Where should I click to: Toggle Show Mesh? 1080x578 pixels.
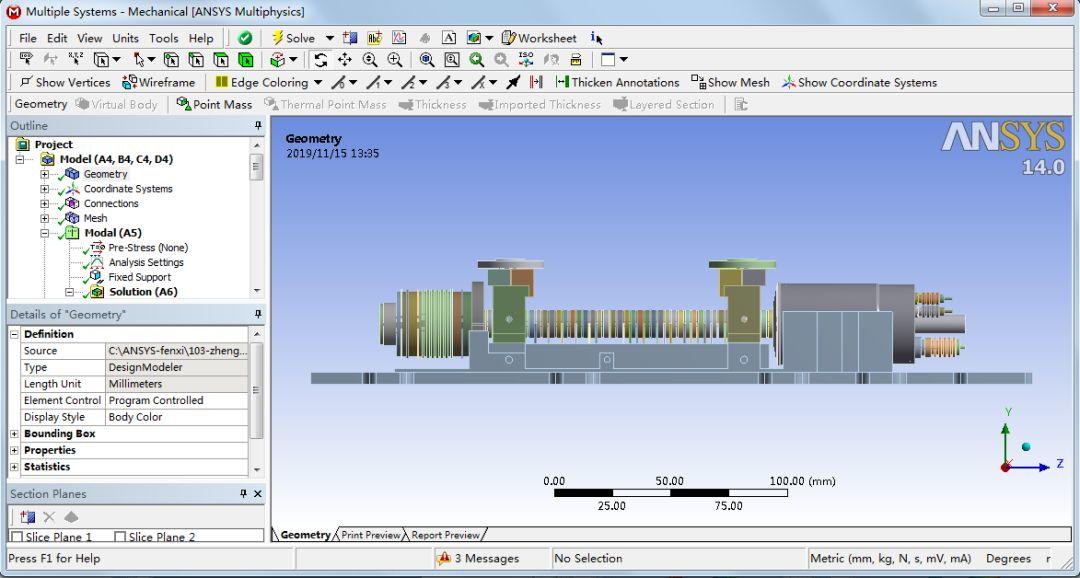tap(730, 82)
